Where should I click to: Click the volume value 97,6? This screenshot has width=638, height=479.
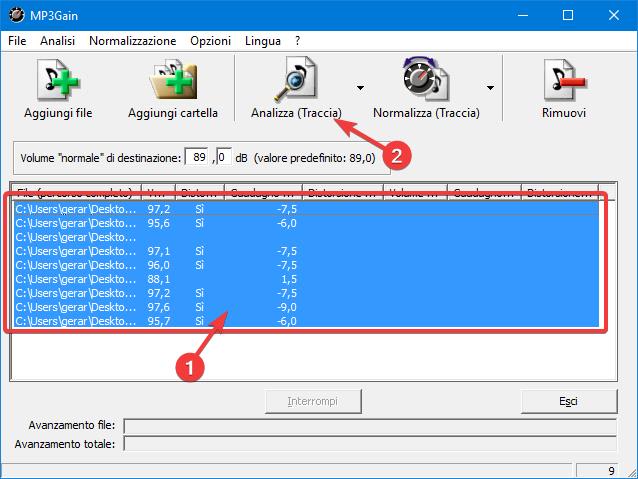point(159,307)
